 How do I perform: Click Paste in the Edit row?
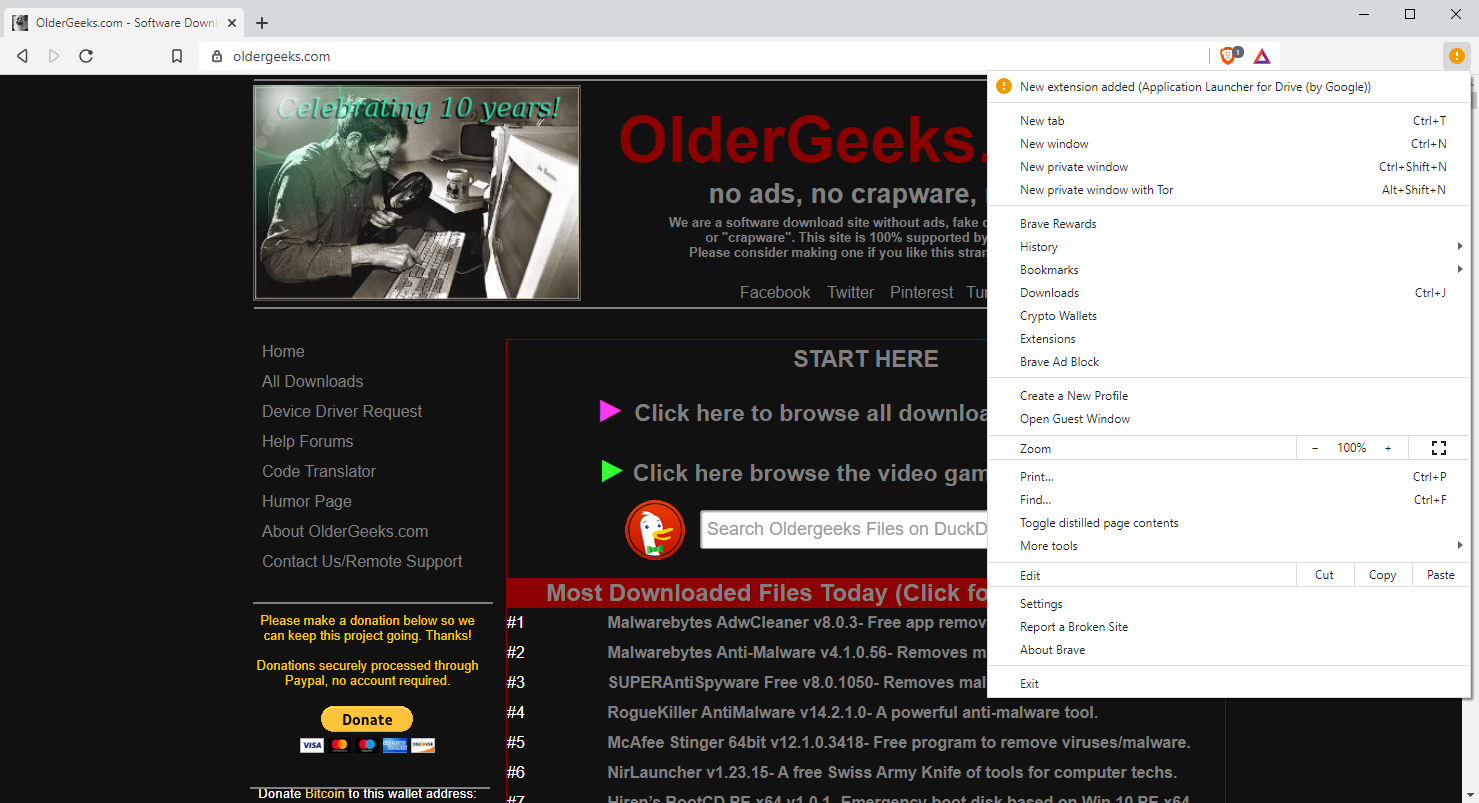click(1441, 575)
